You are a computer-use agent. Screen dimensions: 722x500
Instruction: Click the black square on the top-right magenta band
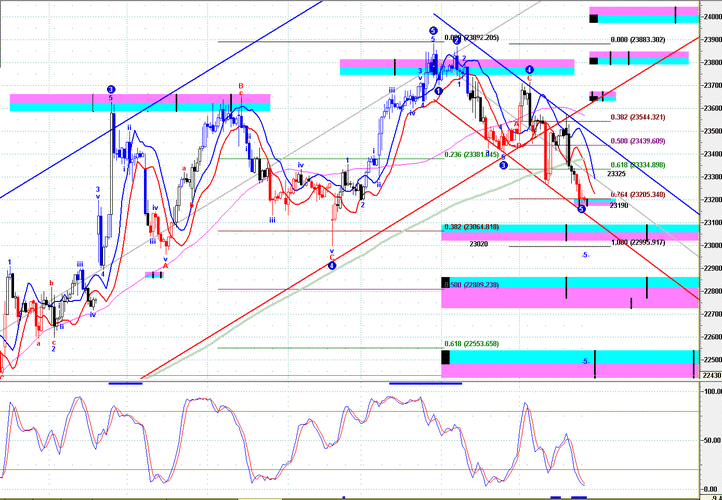[x=594, y=17]
